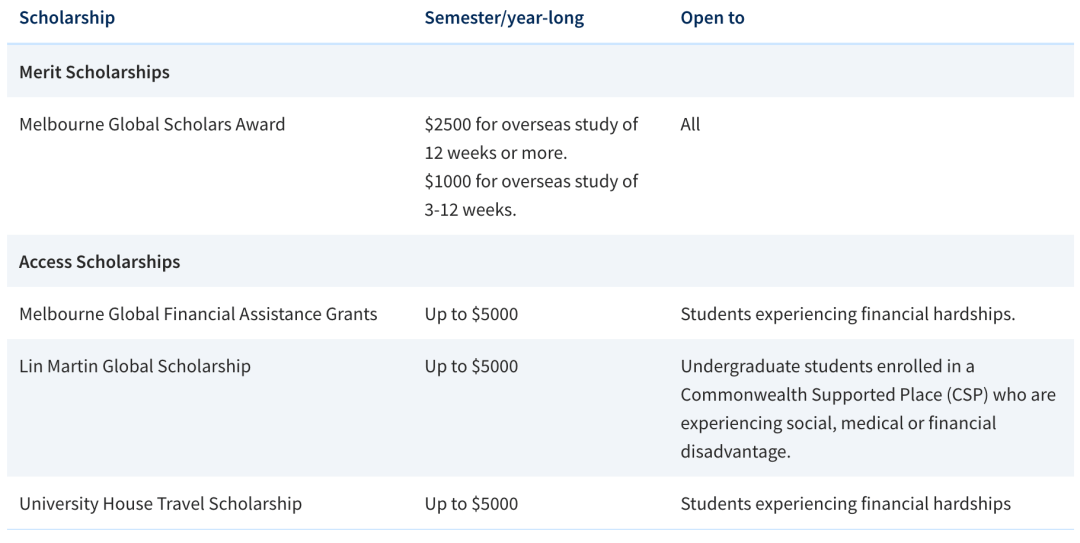
Task: Click the Open to column header
Action: [712, 18]
